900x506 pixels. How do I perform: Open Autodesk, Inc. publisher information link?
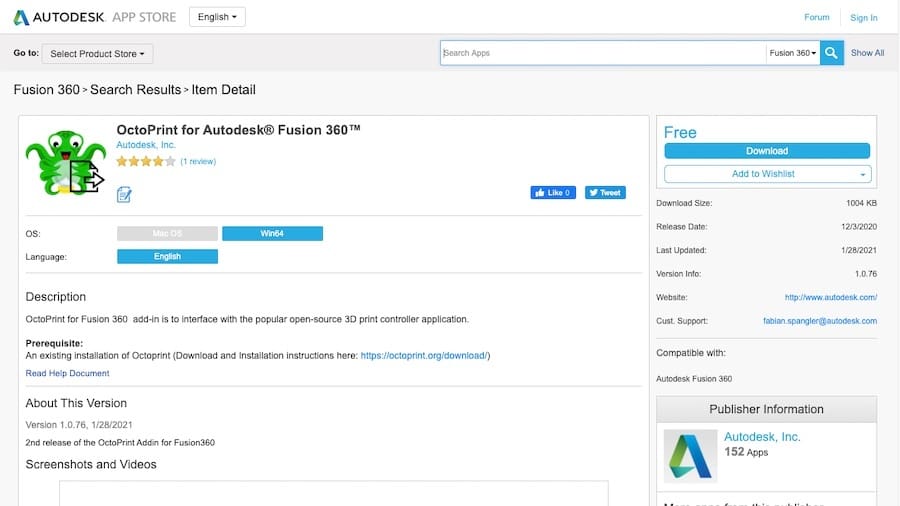tap(762, 437)
